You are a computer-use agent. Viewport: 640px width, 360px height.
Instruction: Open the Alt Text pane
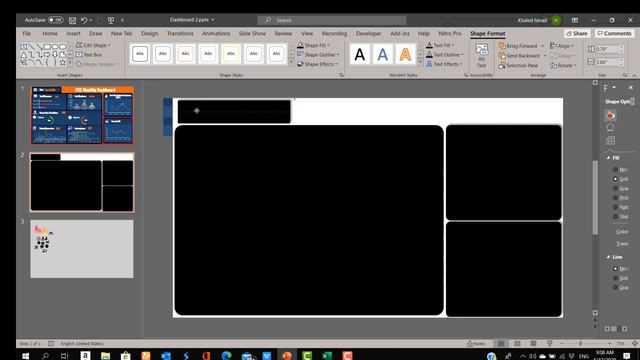482,56
